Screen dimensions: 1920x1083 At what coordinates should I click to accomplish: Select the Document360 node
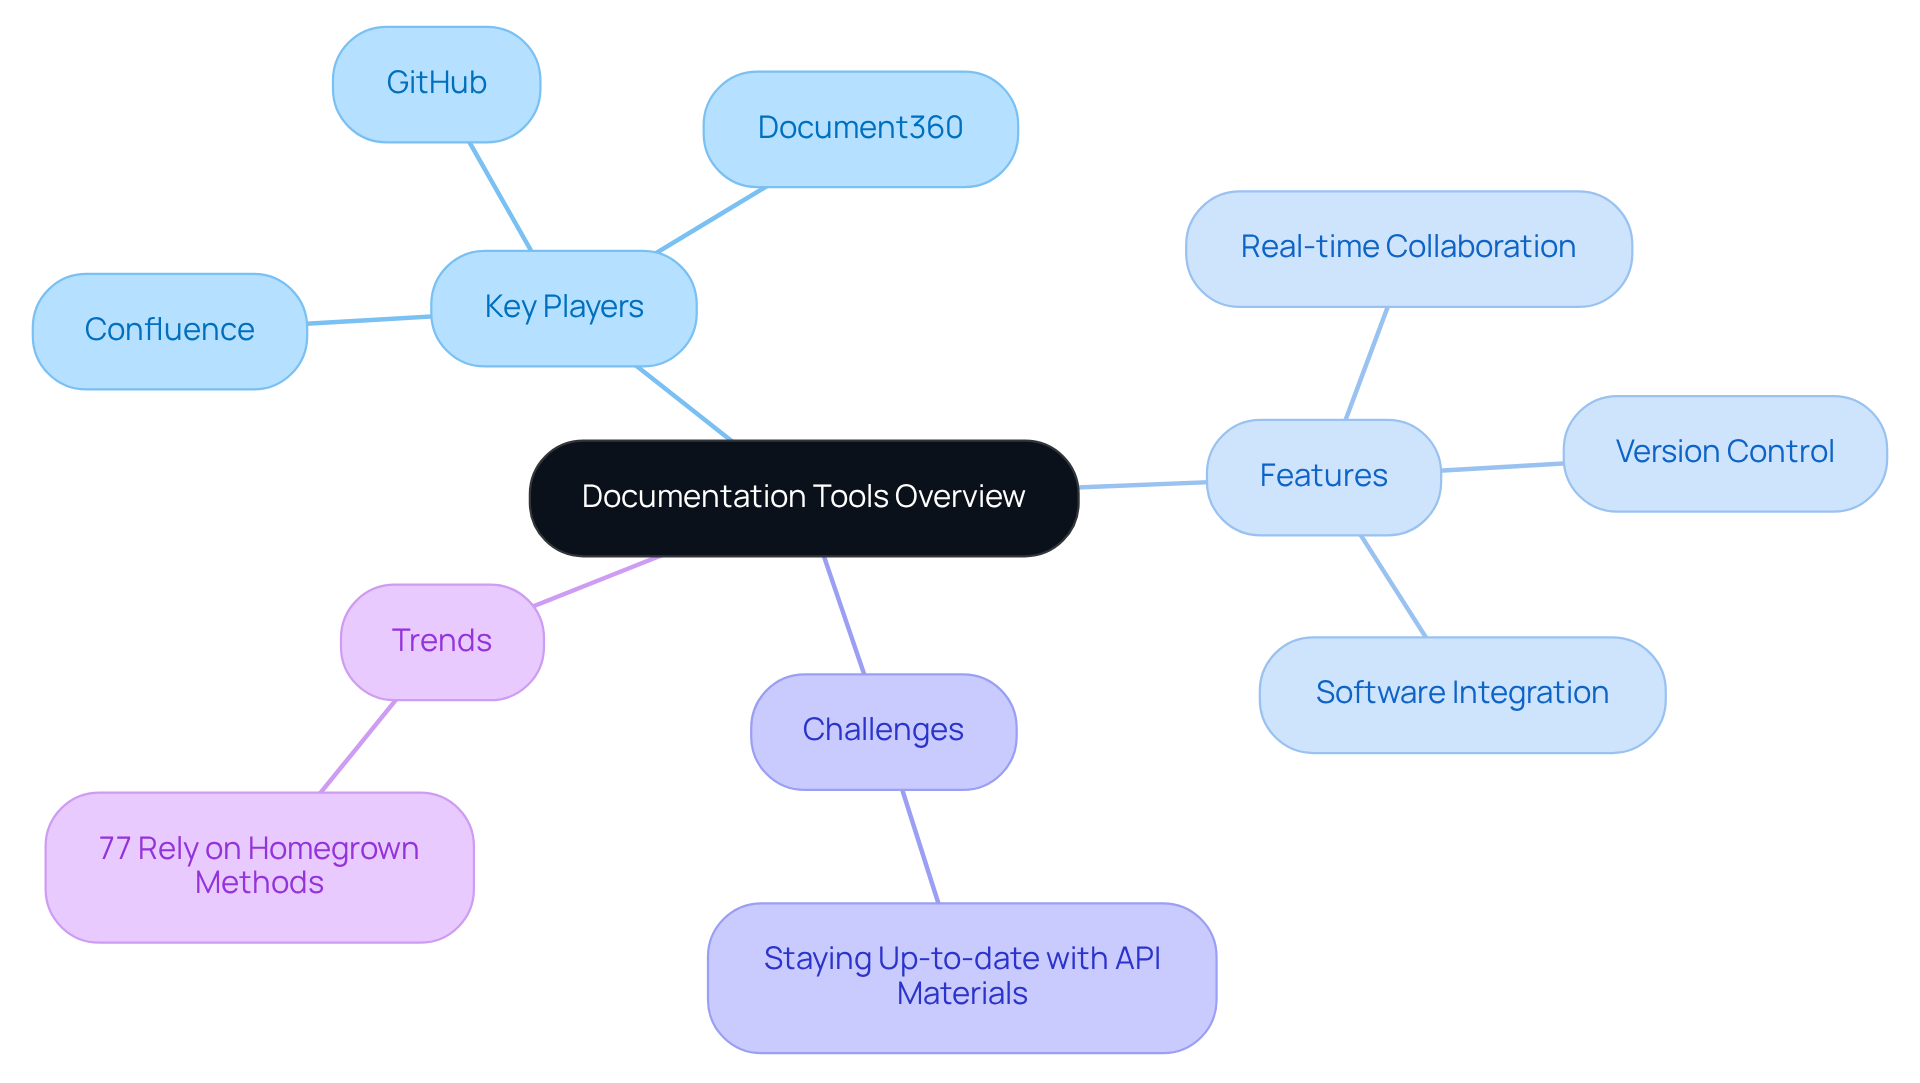click(861, 129)
